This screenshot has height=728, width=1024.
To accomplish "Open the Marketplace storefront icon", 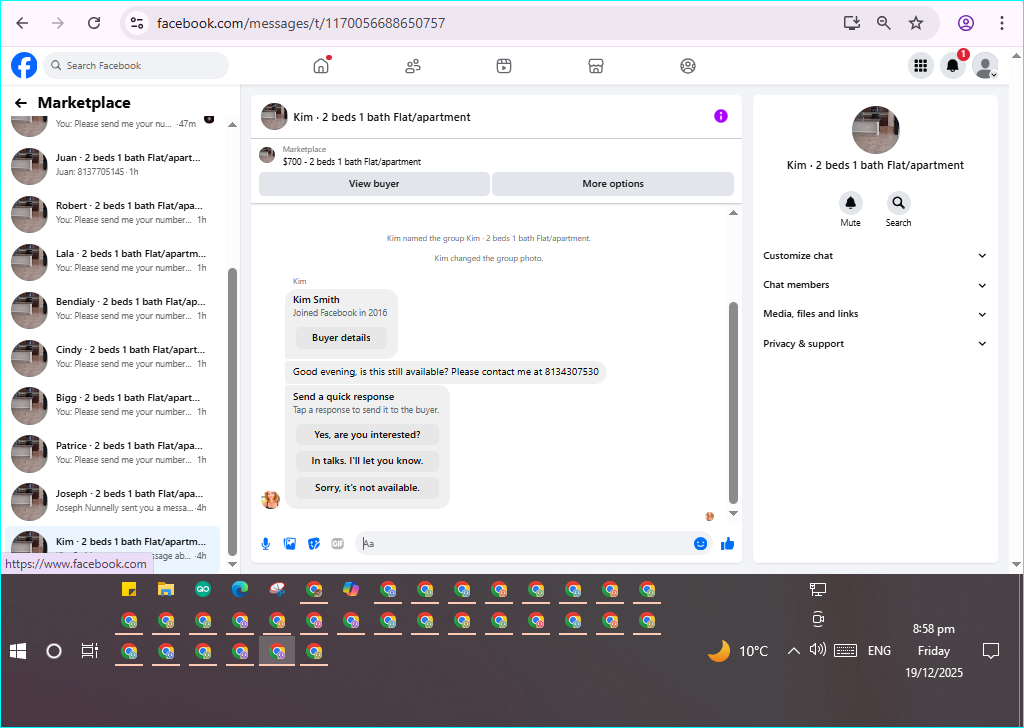I will pyautogui.click(x=596, y=66).
